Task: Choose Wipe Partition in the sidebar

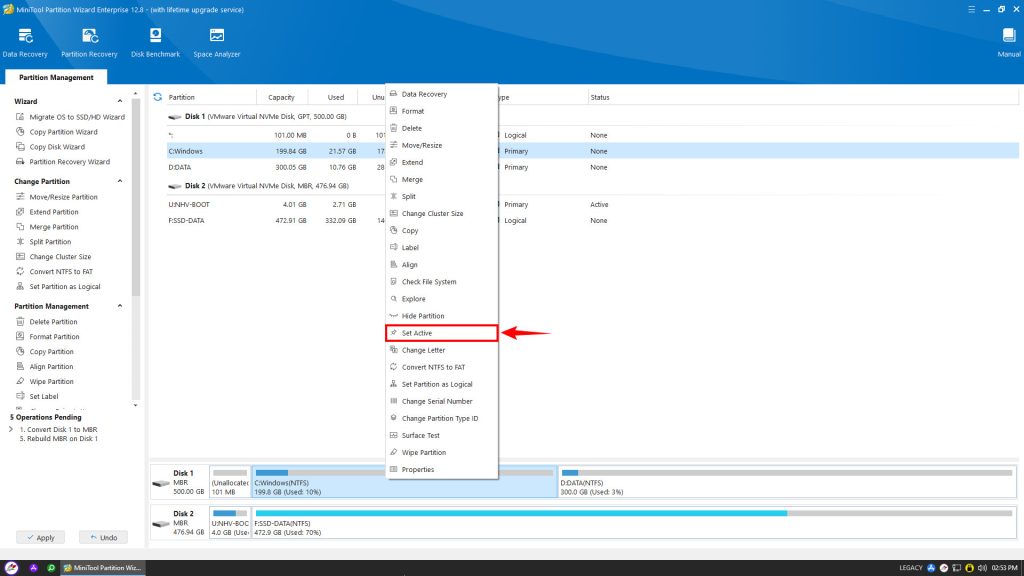Action: pos(44,381)
